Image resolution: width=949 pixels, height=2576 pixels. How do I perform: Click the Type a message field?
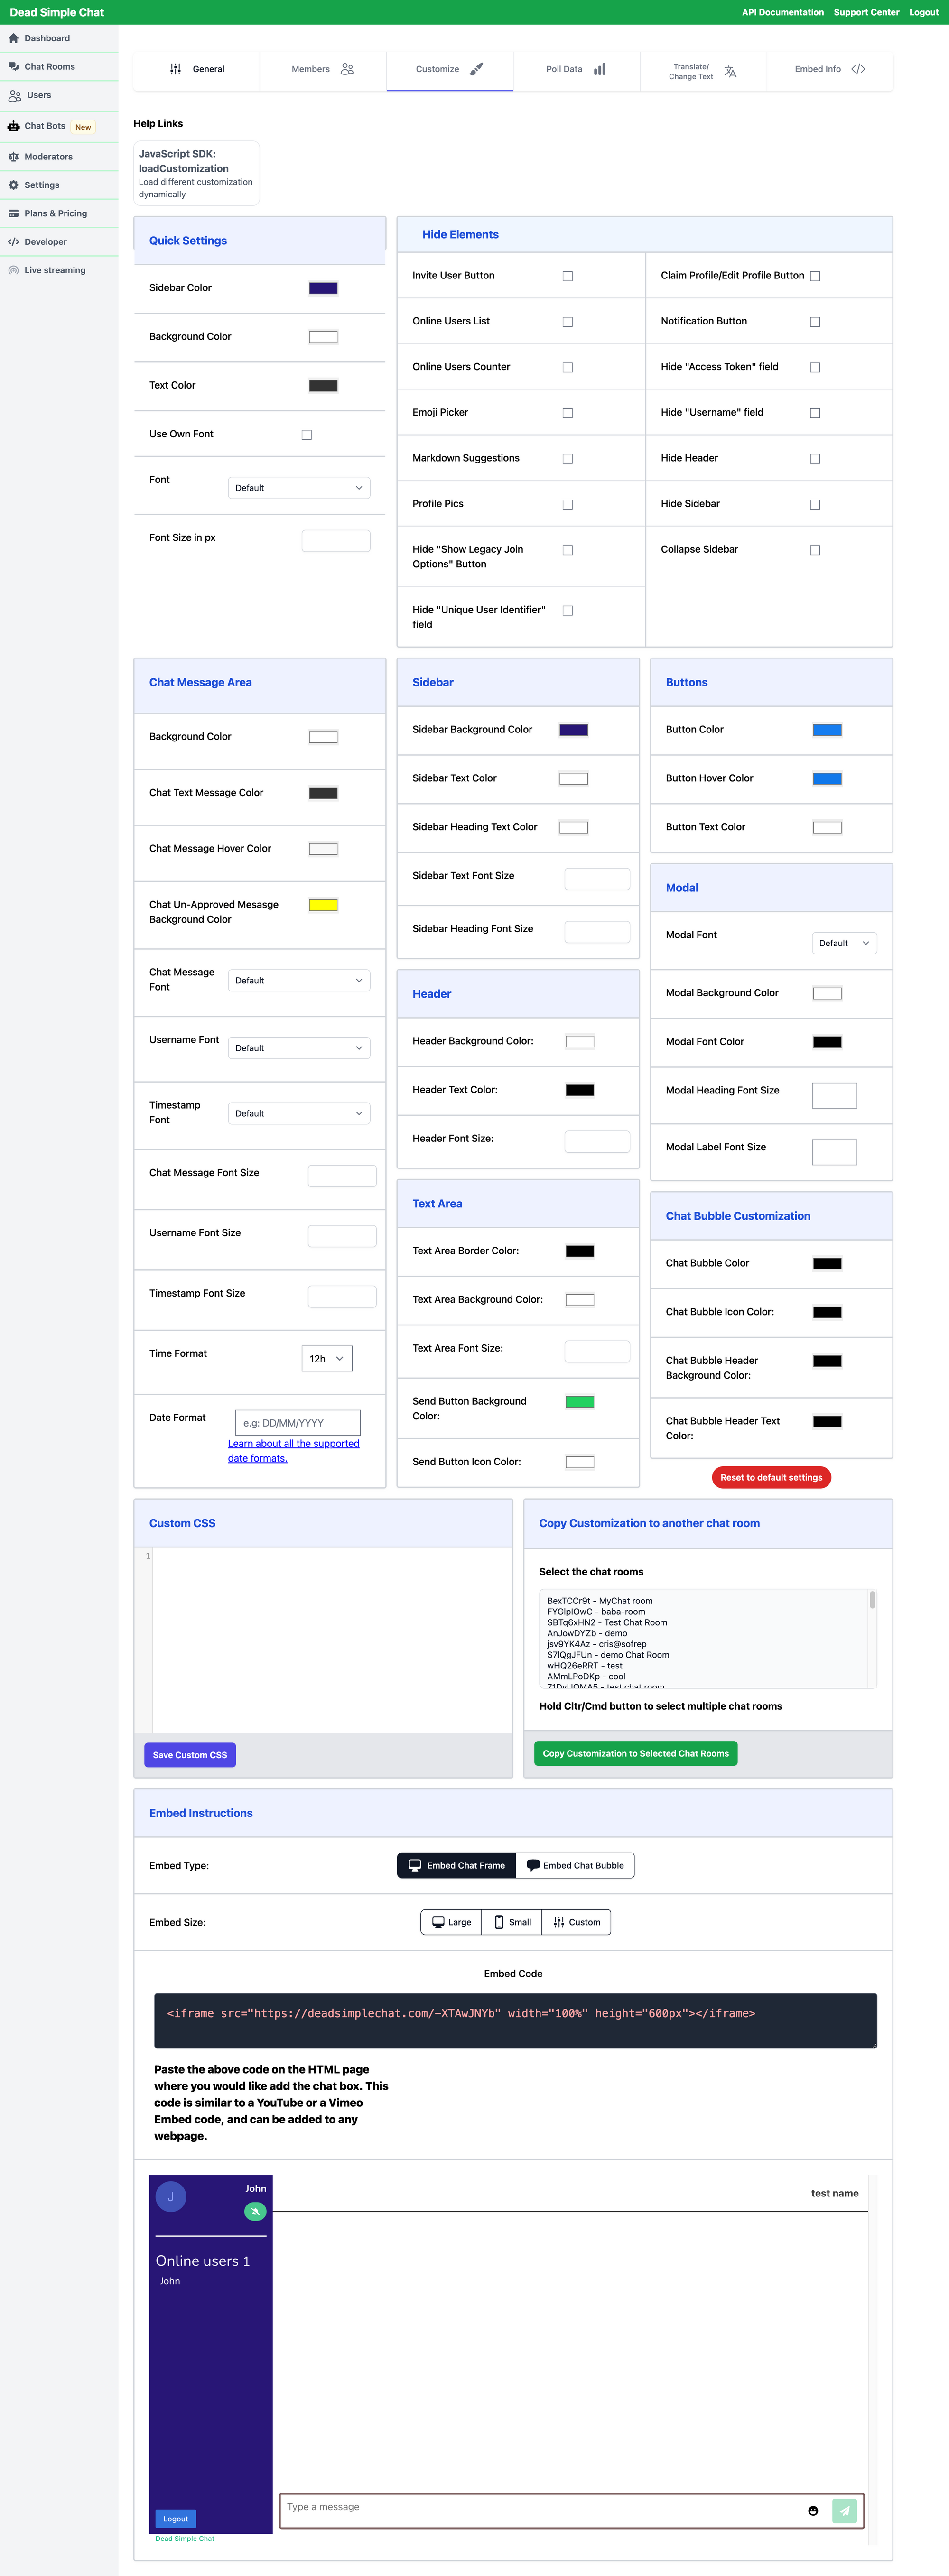[x=540, y=2510]
